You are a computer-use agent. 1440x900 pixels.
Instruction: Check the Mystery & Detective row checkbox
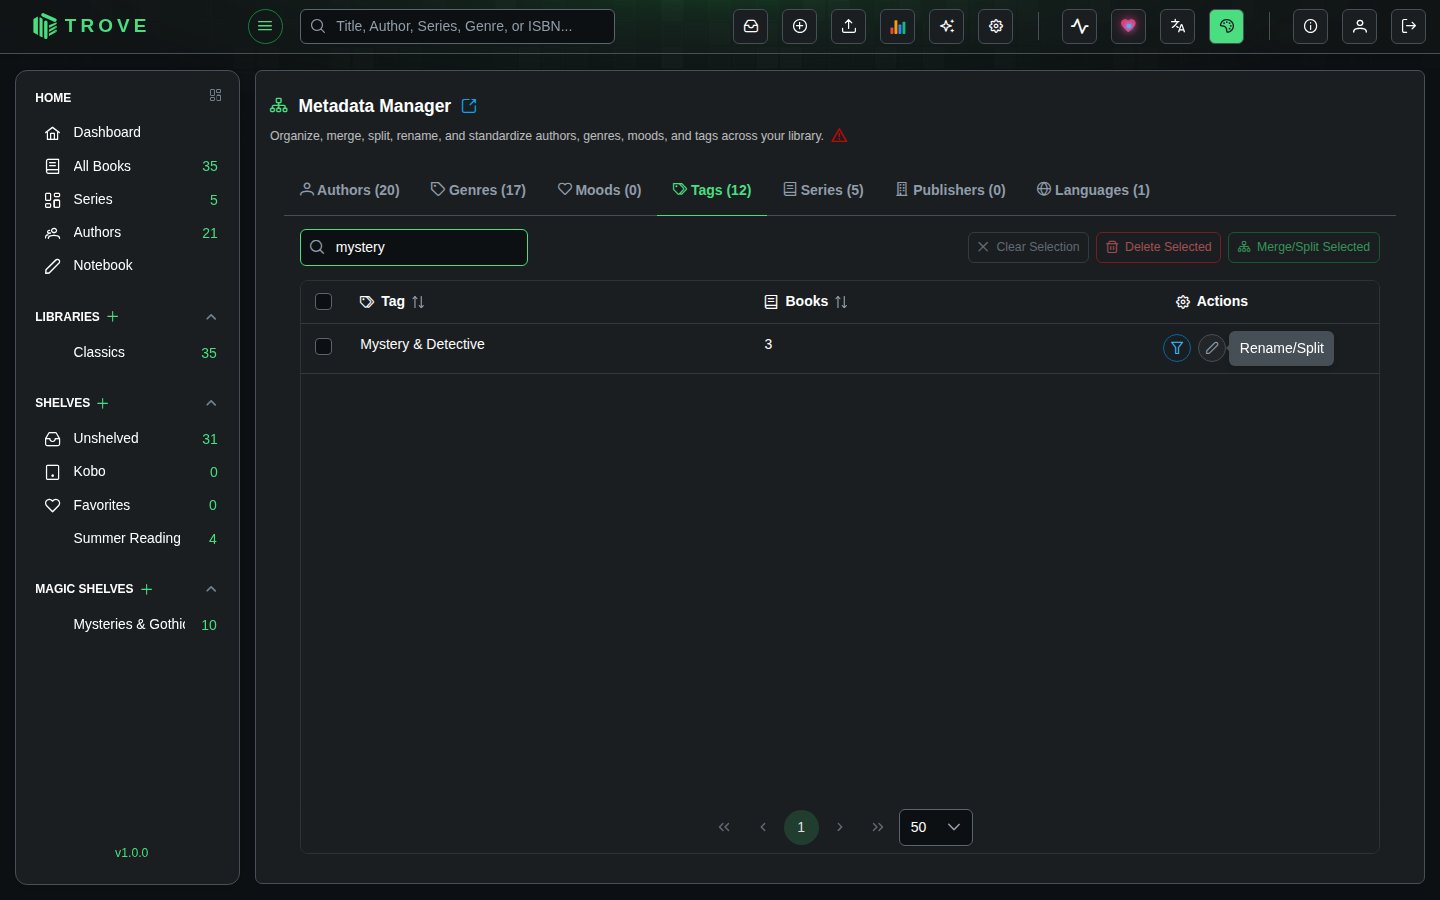point(323,346)
